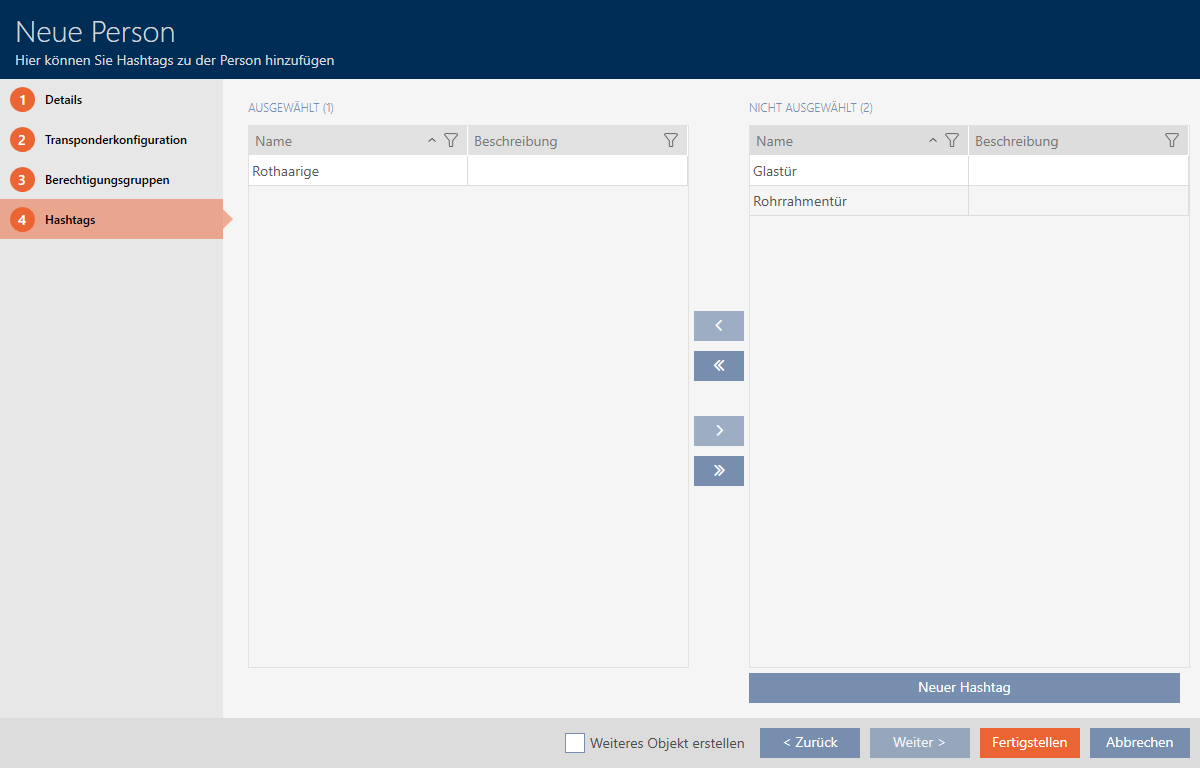Open the Details wizard step
1200x768 pixels.
pyautogui.click(x=63, y=100)
